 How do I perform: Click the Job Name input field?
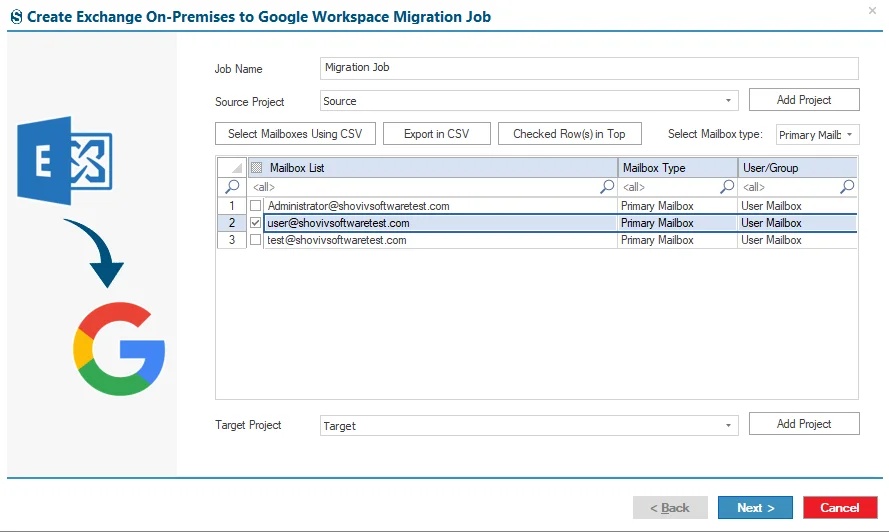click(x=589, y=68)
